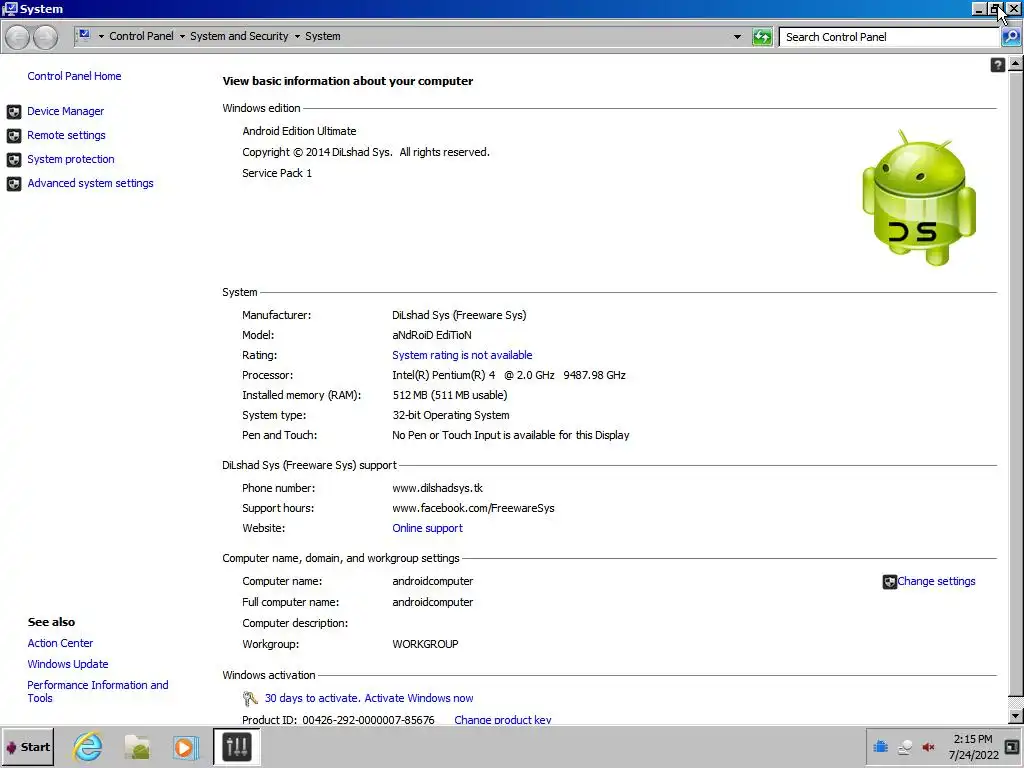
Task: Open the System protection link
Action: pyautogui.click(x=71, y=159)
